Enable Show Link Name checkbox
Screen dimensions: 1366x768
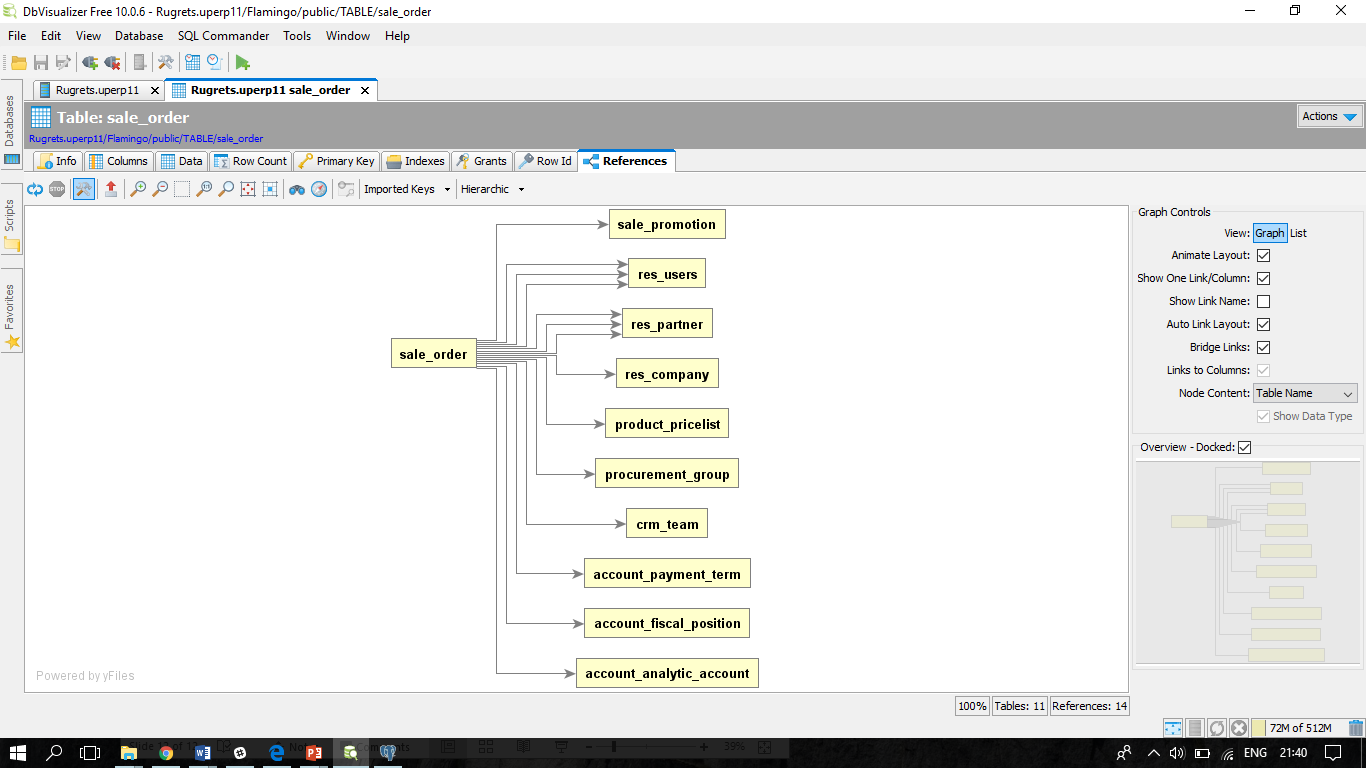point(1264,302)
